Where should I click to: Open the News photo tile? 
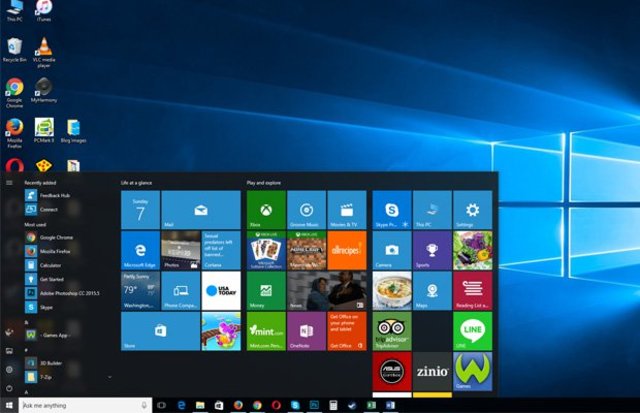pyautogui.click(x=327, y=291)
